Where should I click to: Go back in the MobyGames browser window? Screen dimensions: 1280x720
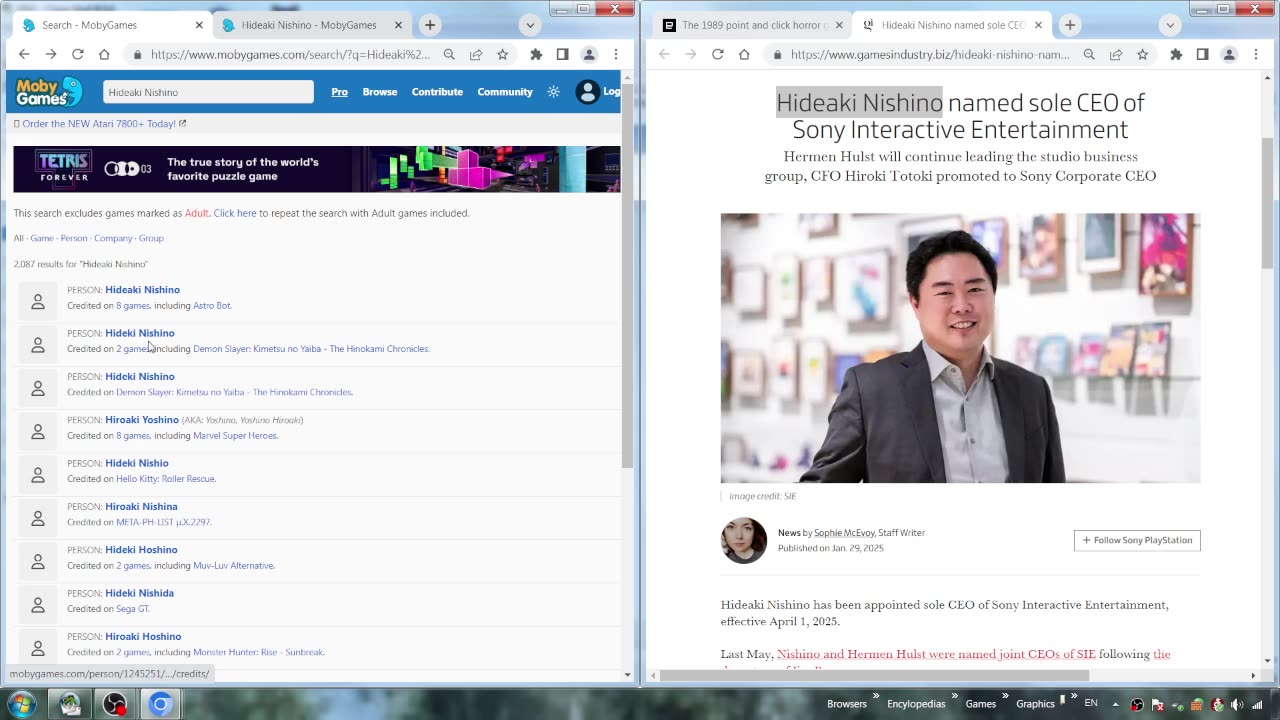coord(24,54)
